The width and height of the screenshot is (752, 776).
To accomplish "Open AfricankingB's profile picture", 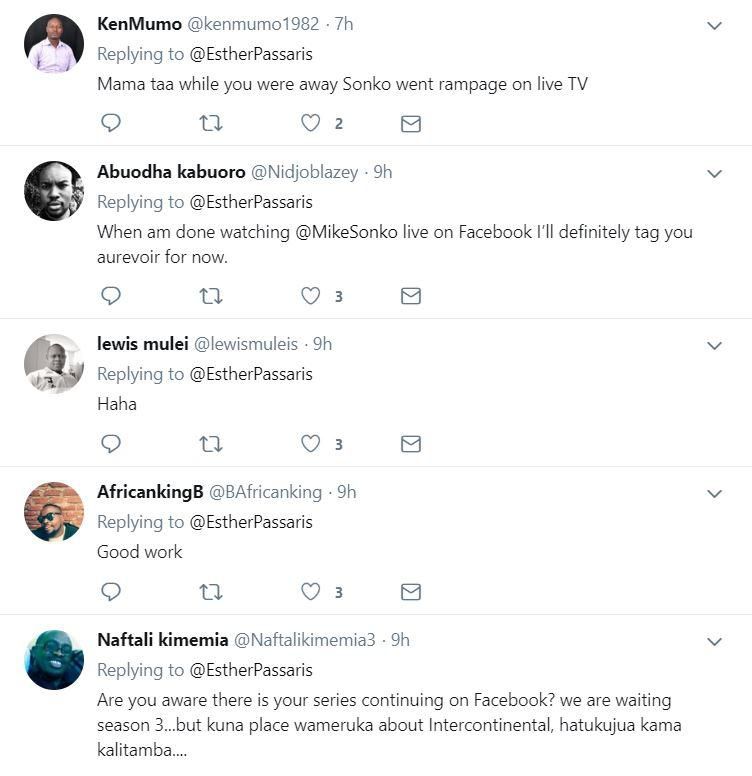I will click(54, 512).
